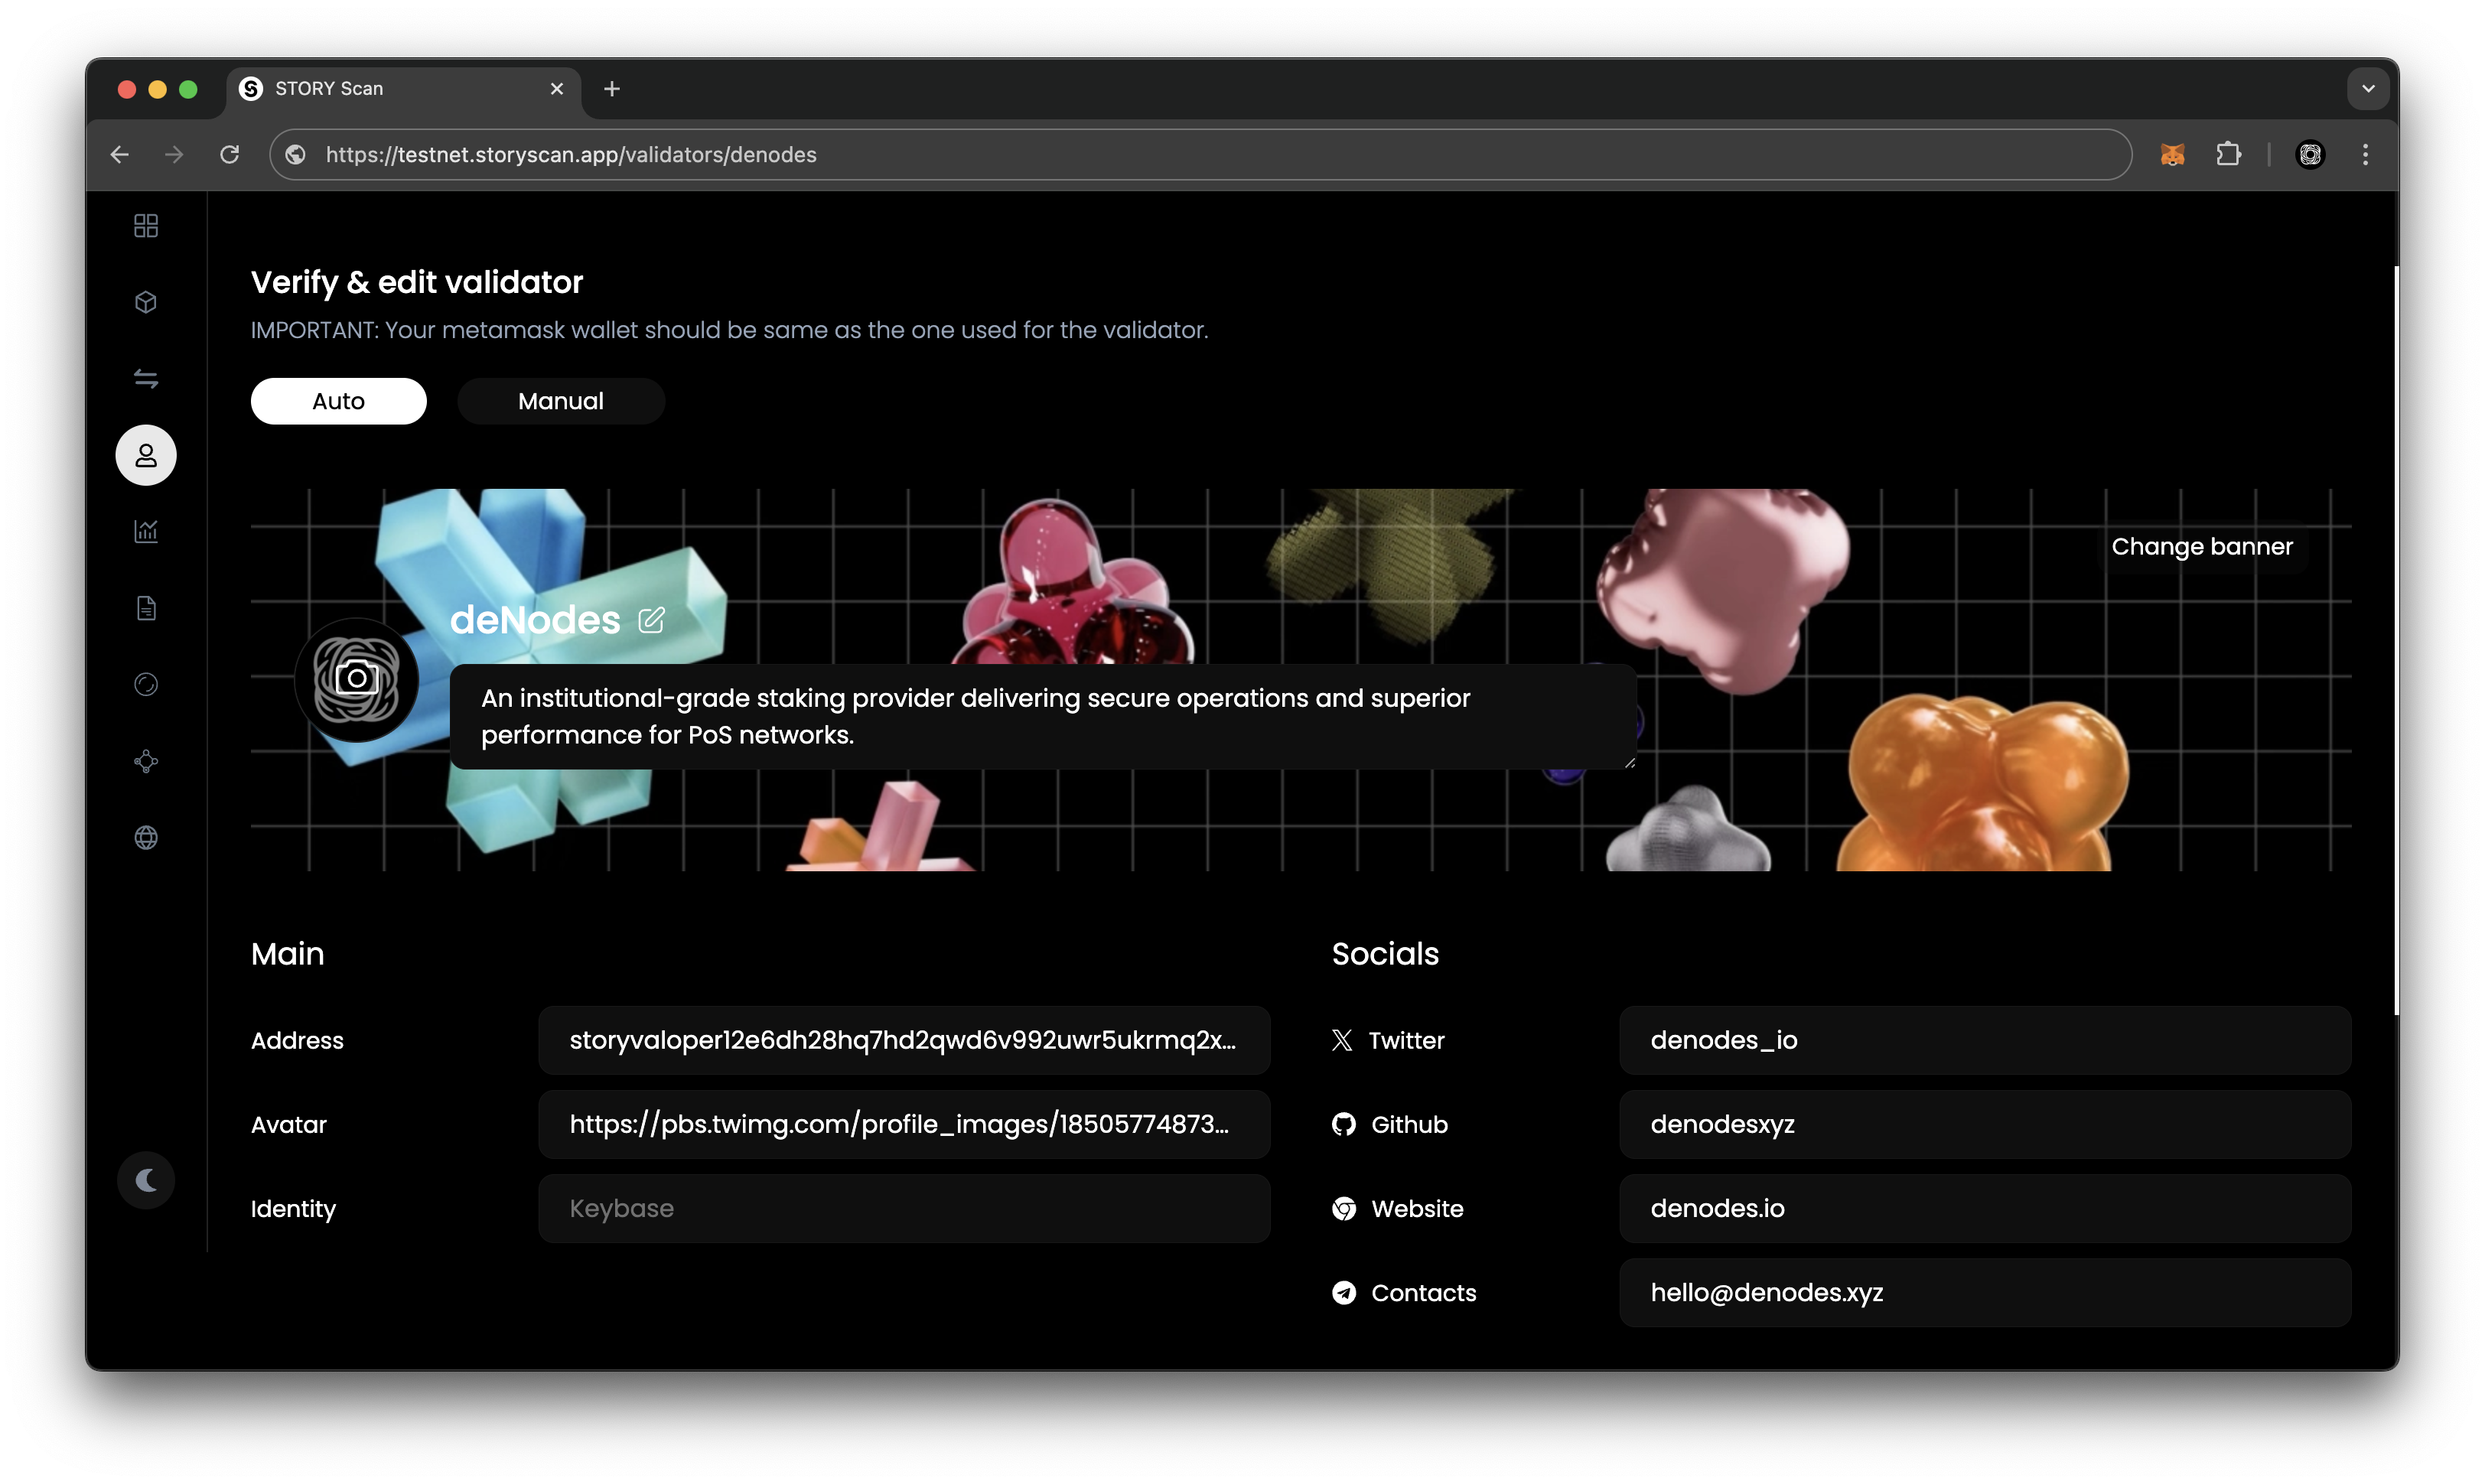Open the Chrome three-dot menu
The height and width of the screenshot is (1484, 2485).
click(x=2365, y=154)
